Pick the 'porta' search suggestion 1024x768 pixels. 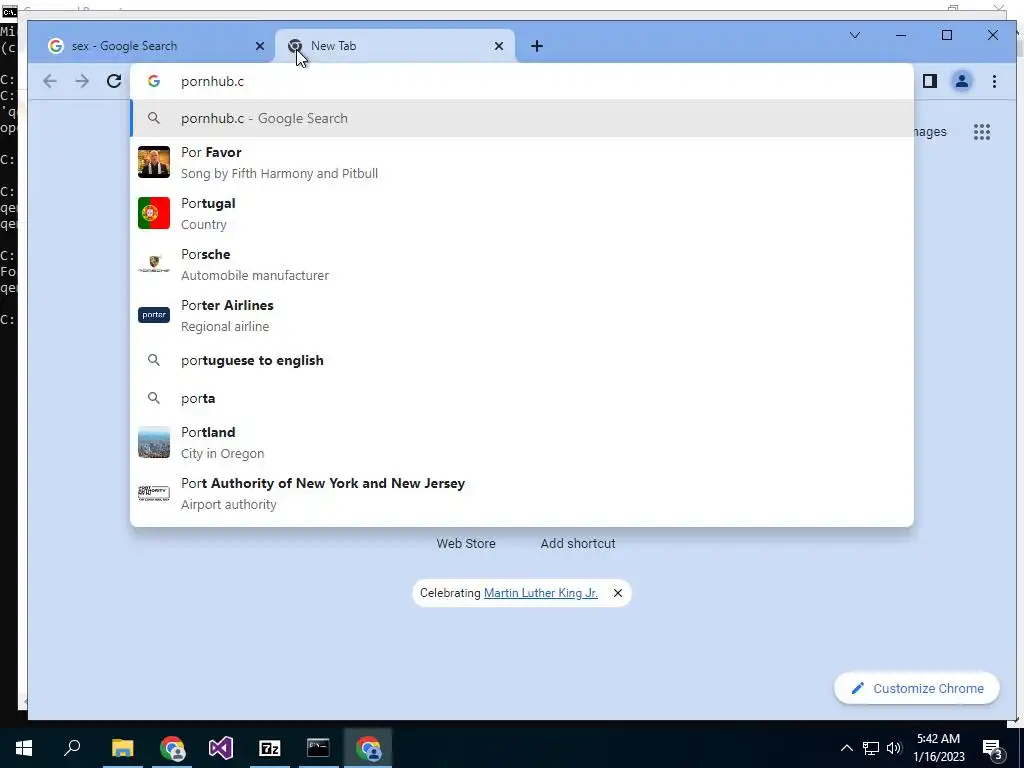click(522, 398)
